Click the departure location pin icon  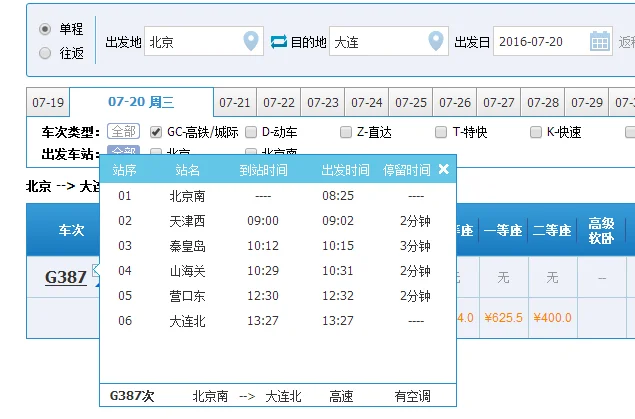251,41
